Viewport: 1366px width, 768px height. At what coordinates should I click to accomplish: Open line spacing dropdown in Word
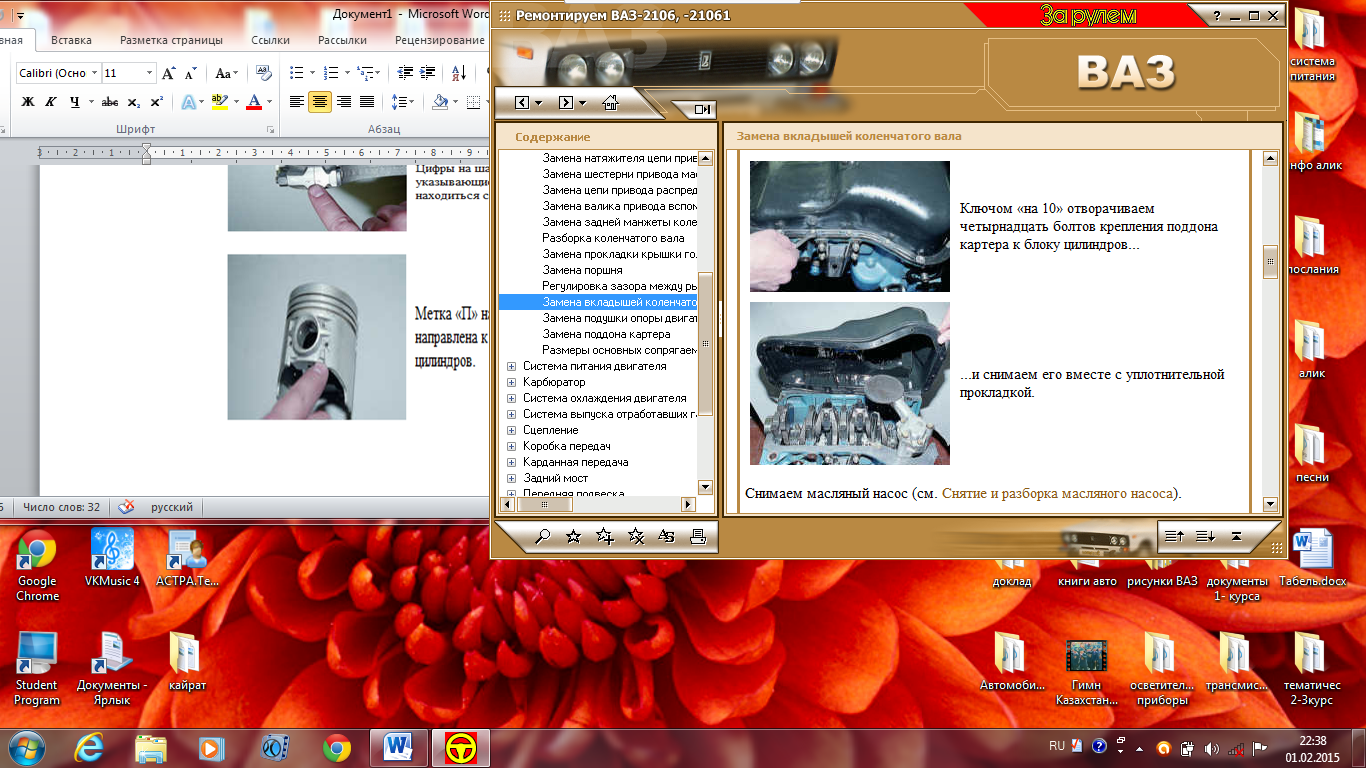(x=402, y=102)
